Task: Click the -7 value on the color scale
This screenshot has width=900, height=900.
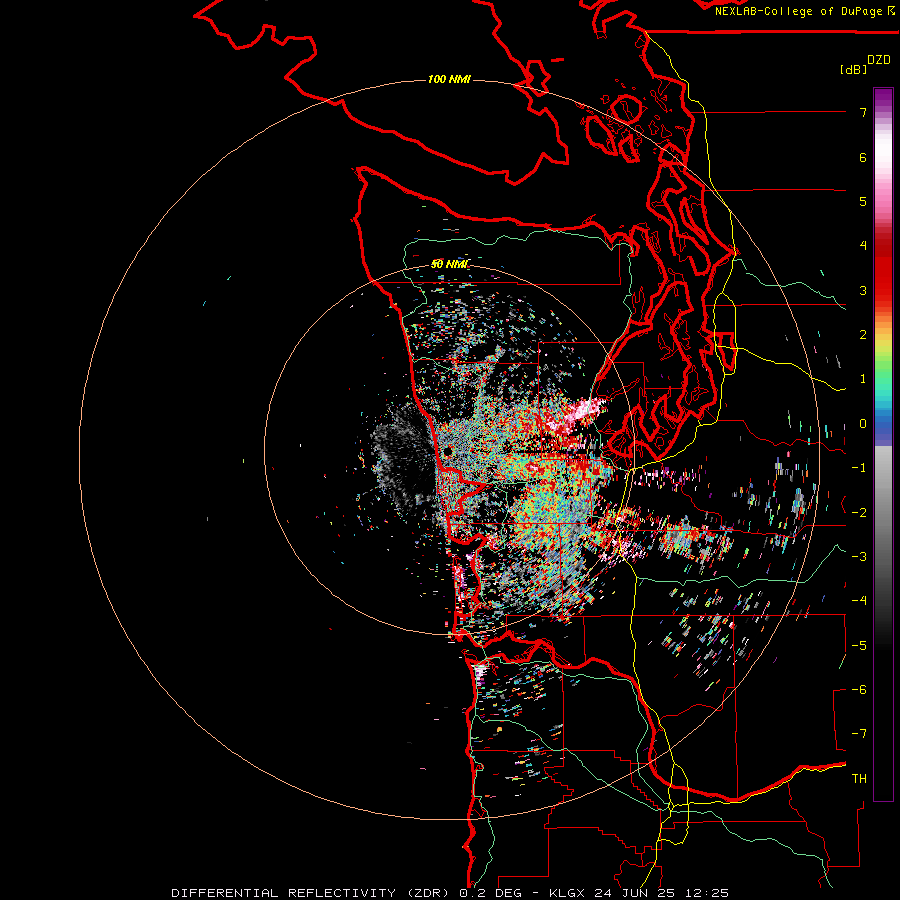Action: (859, 734)
